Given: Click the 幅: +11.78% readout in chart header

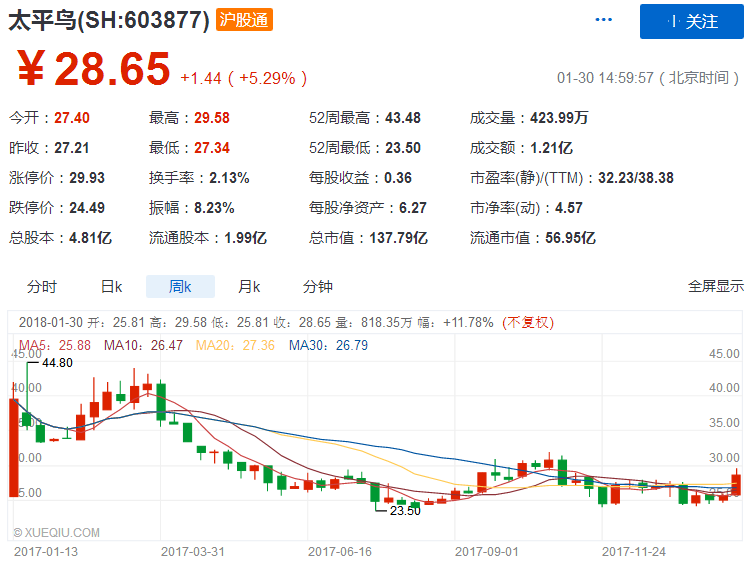Looking at the screenshot, I should 456,323.
